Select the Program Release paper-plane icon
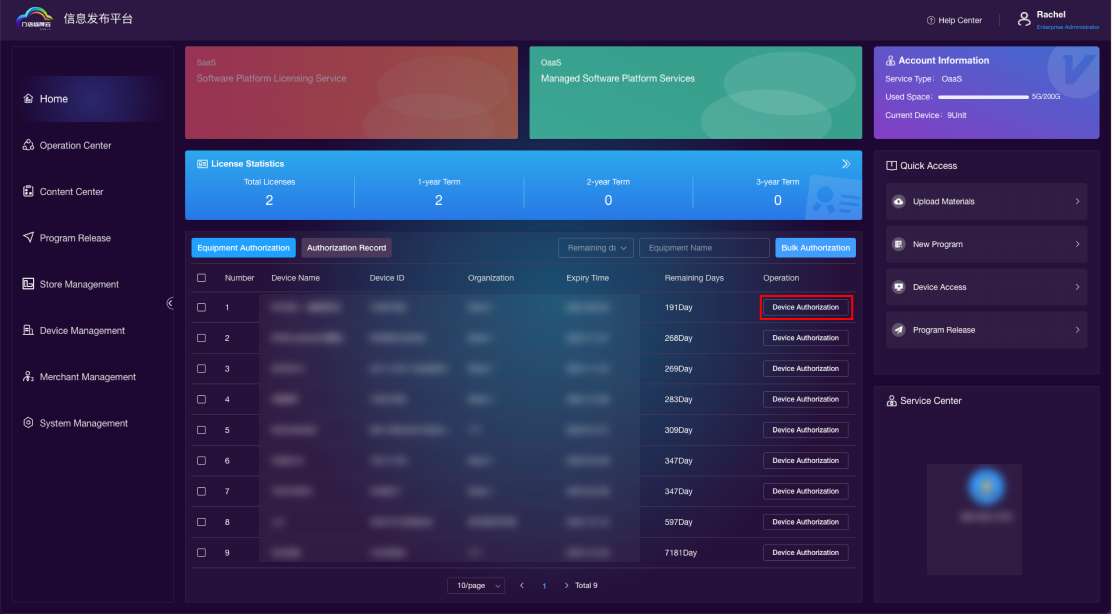This screenshot has height=614, width=1112. 28,238
